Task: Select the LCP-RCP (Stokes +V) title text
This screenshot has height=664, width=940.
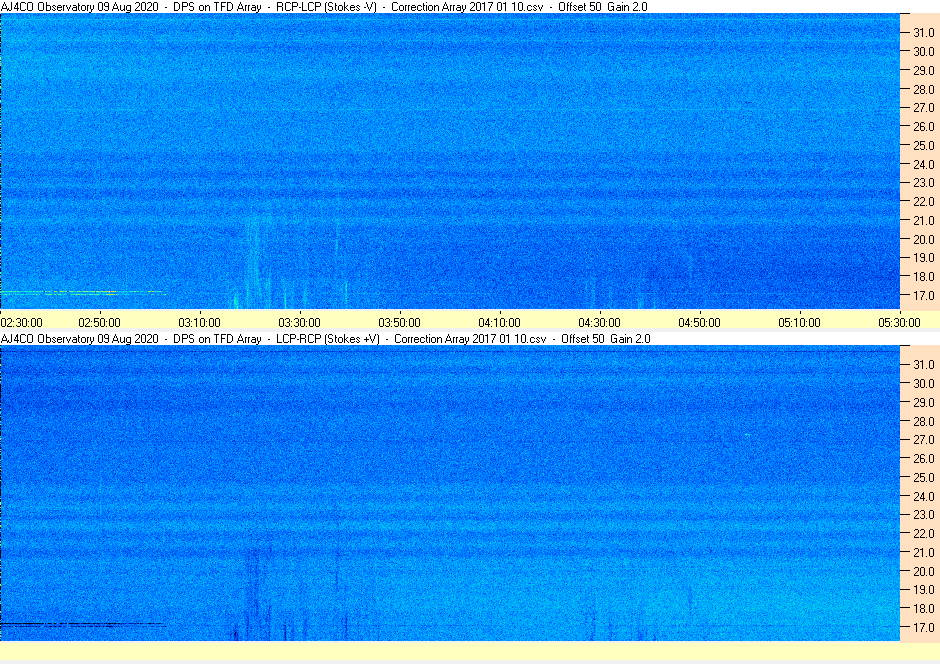Action: click(328, 339)
